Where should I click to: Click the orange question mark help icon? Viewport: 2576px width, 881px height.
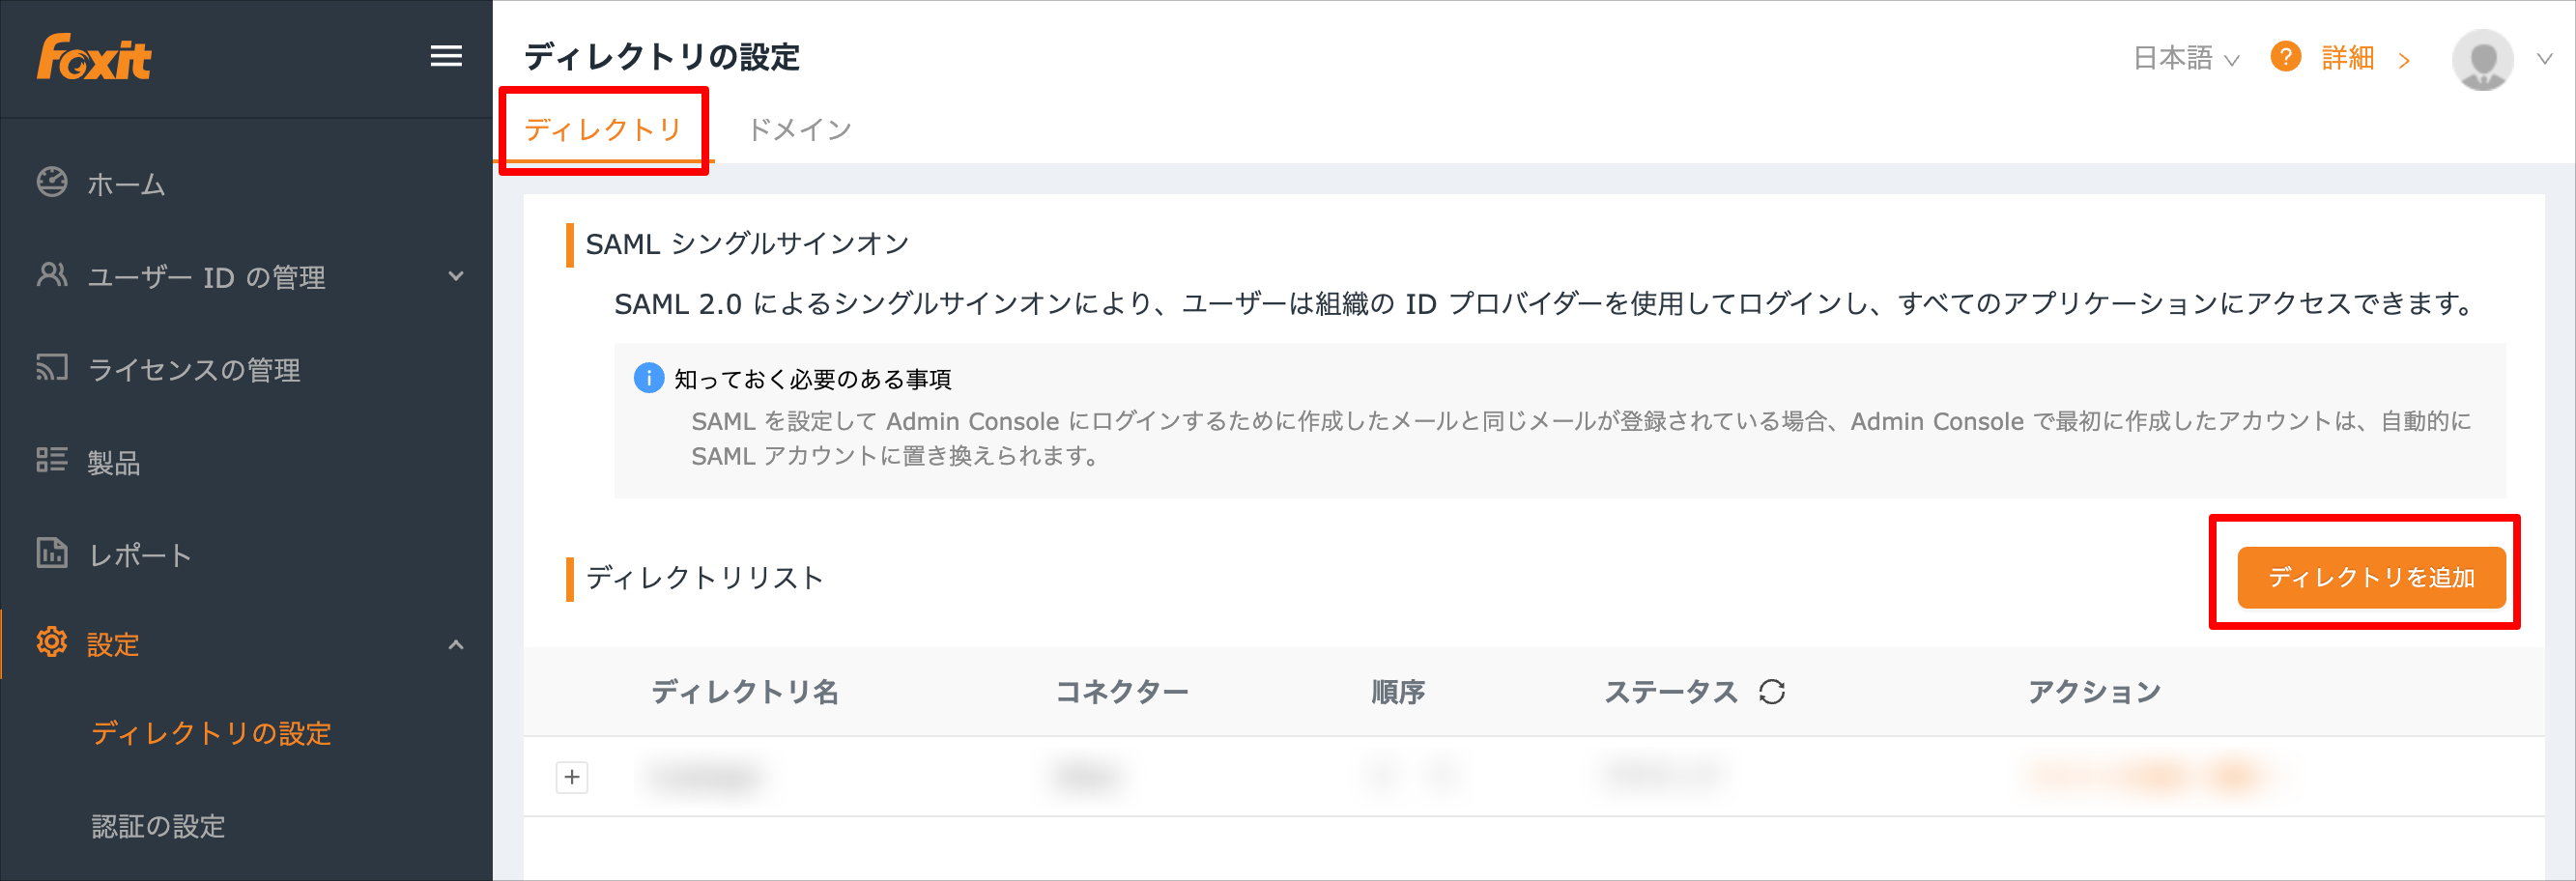click(x=2286, y=57)
